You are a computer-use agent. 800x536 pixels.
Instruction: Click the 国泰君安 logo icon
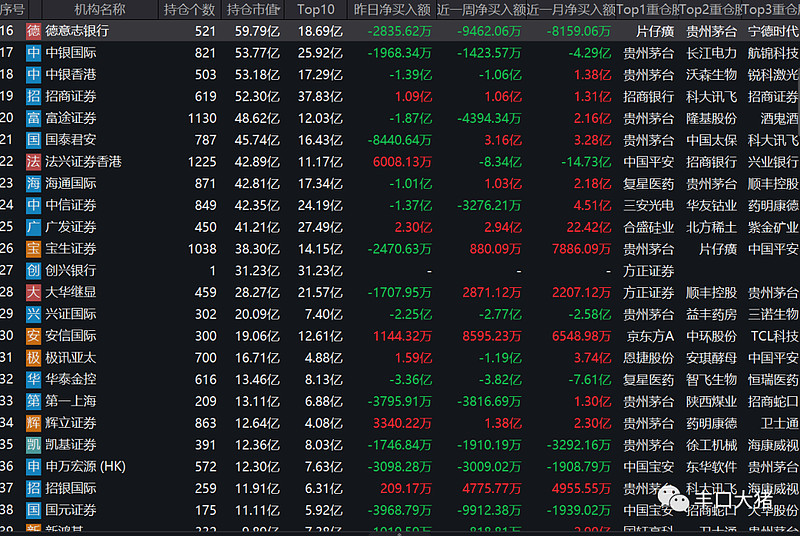point(34,140)
